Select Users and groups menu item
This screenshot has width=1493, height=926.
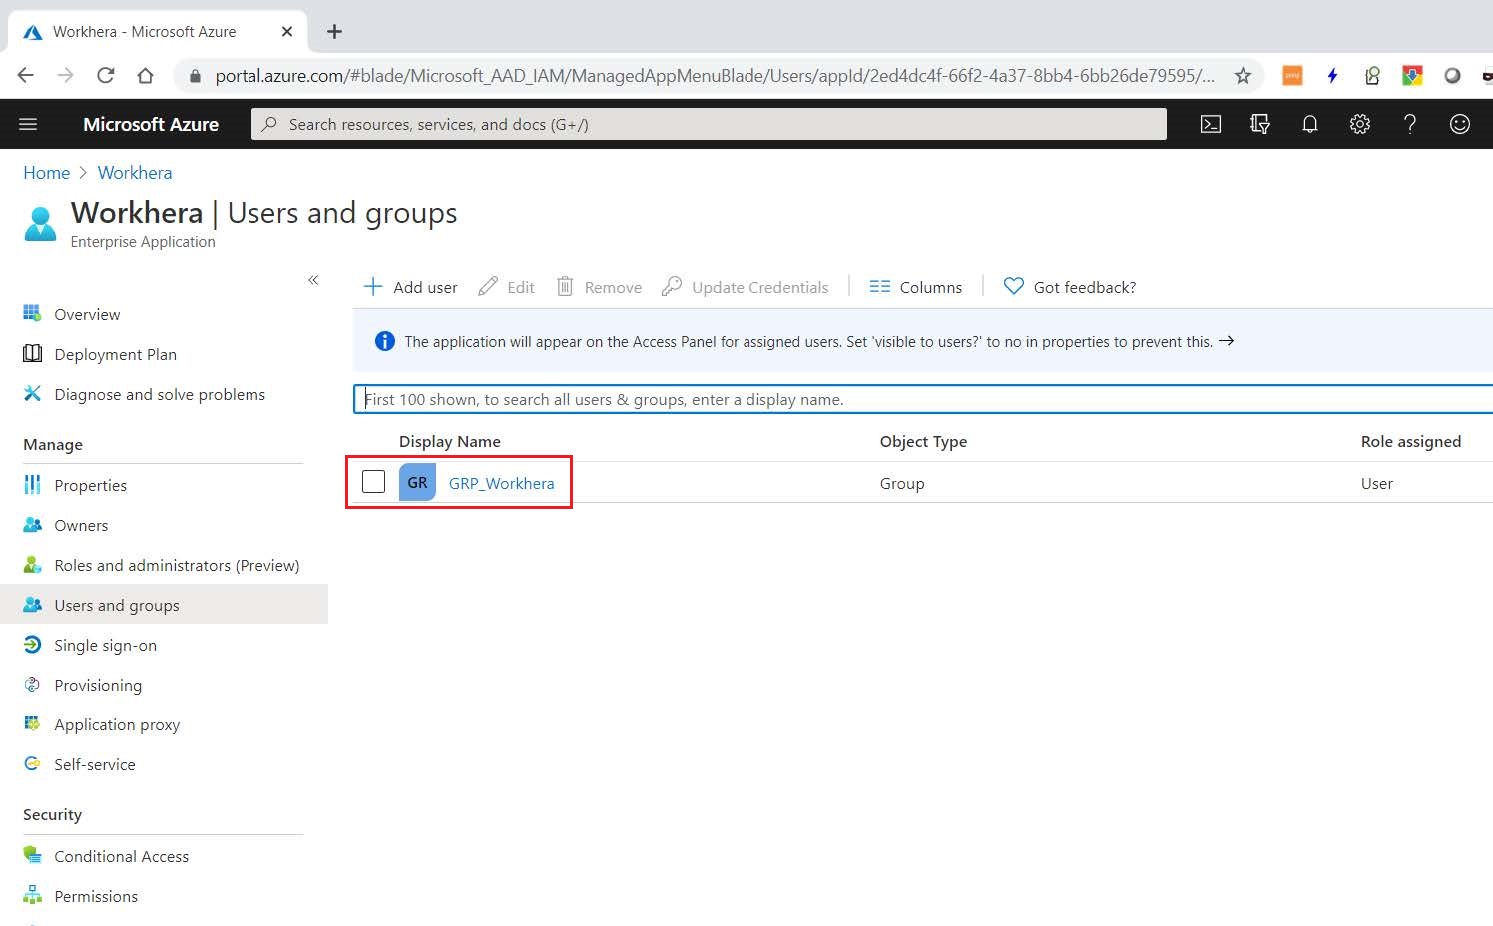pos(164,605)
